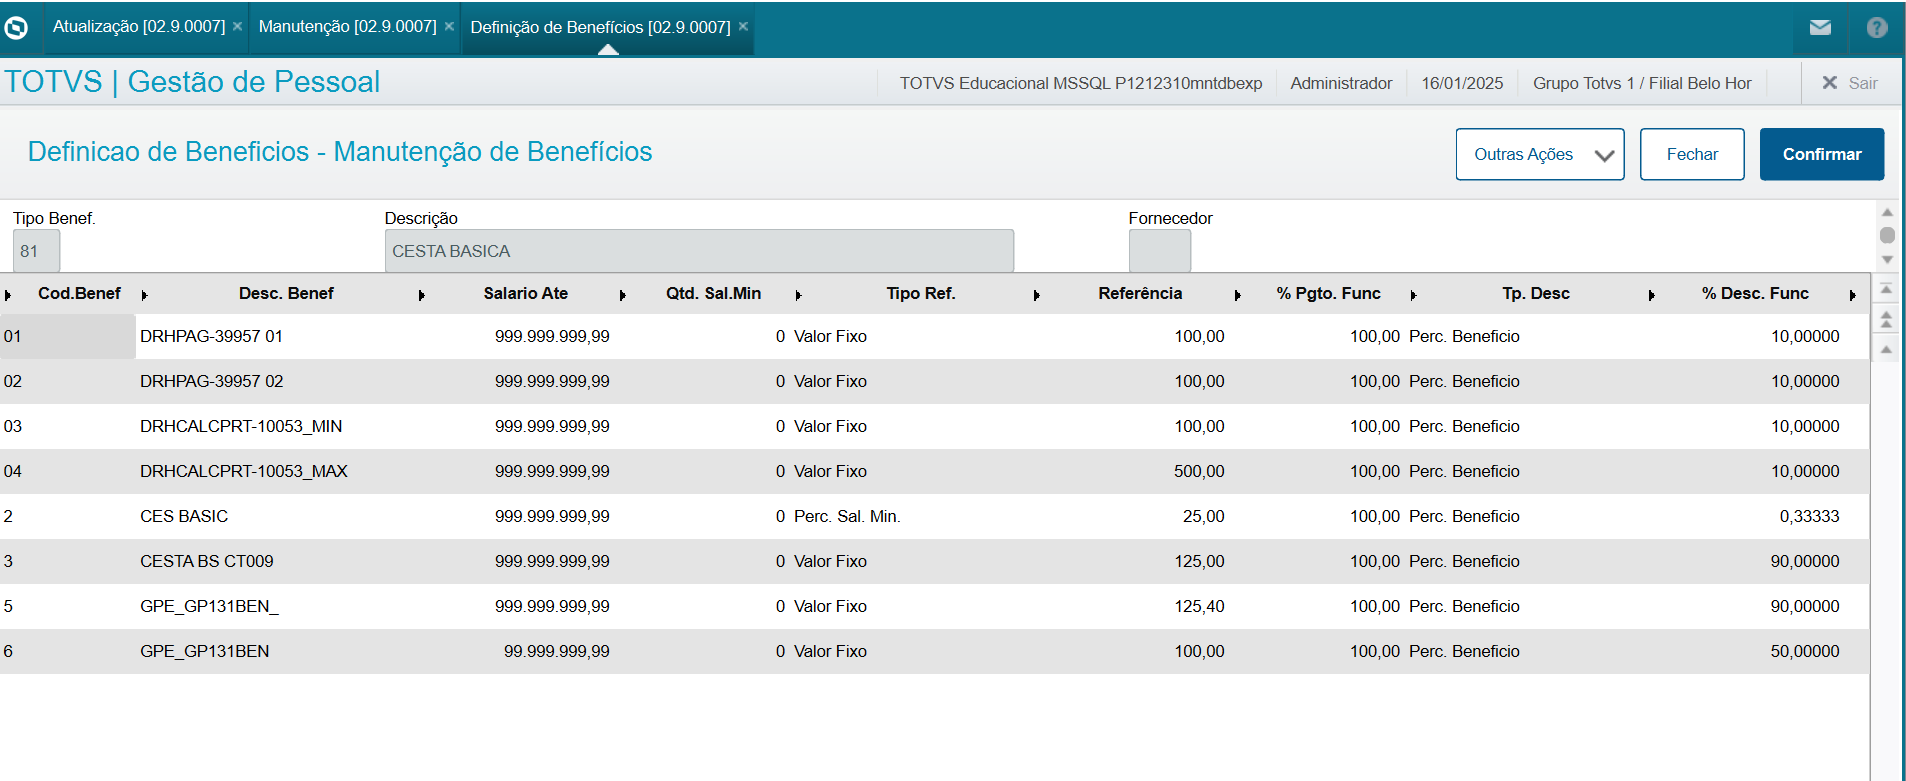
Task: Open the help question mark icon
Action: pyautogui.click(x=1877, y=27)
